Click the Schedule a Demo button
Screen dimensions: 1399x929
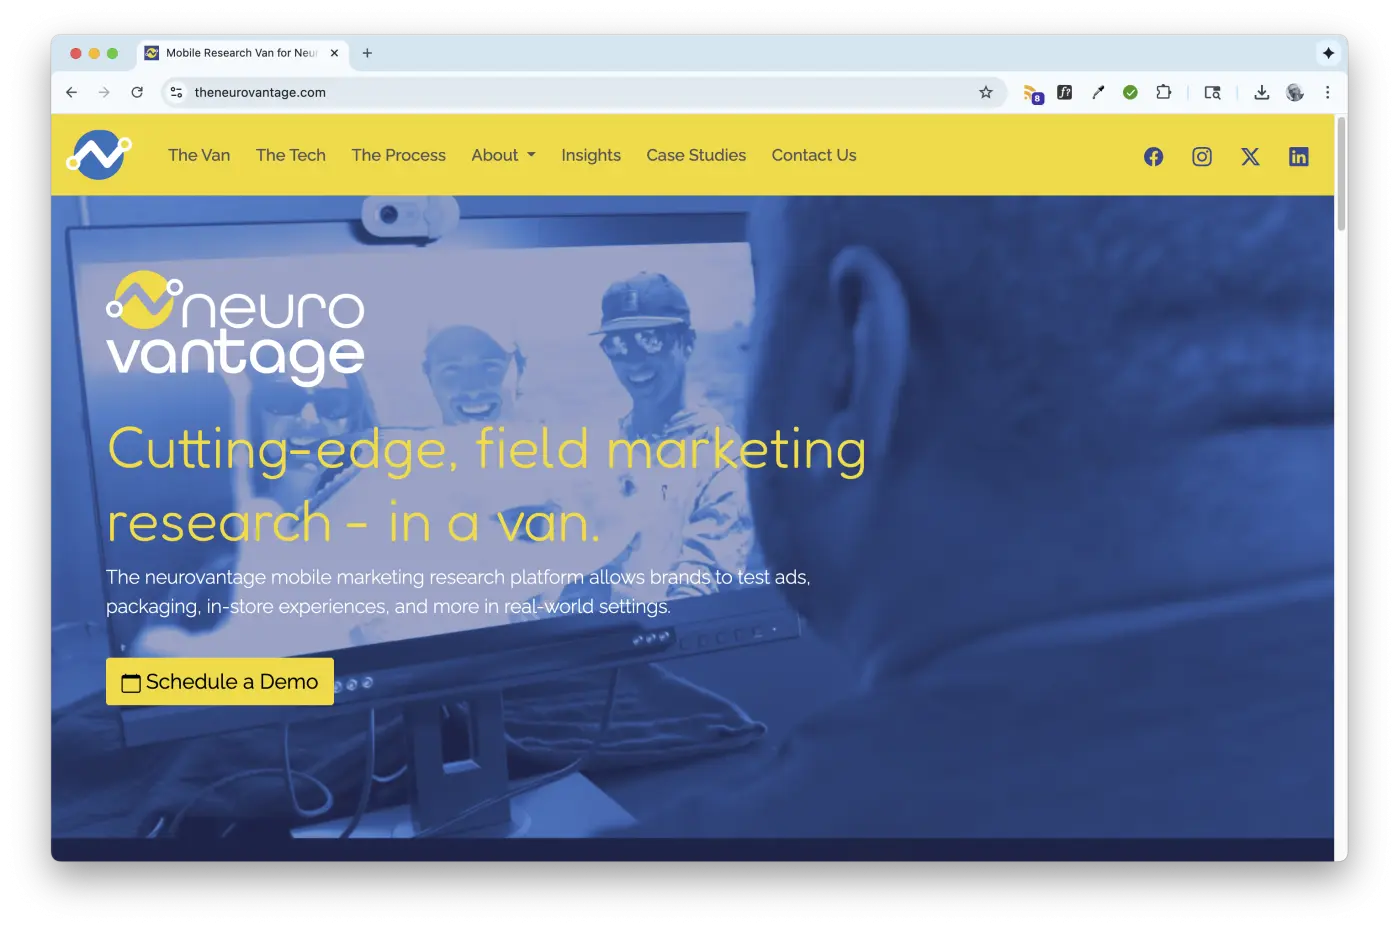click(220, 681)
